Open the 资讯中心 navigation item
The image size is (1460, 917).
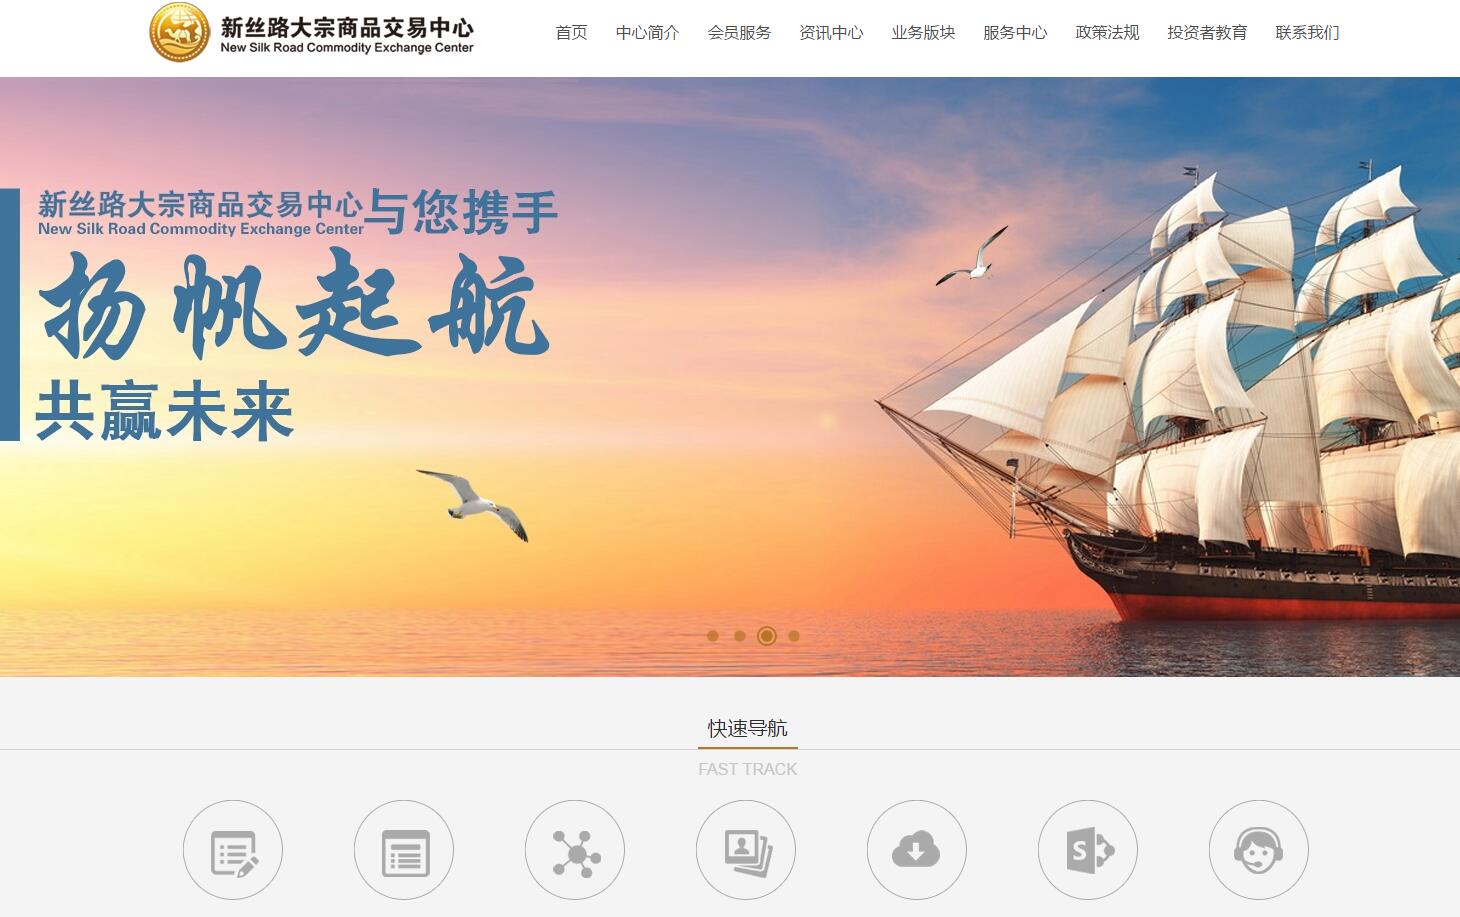click(x=832, y=33)
